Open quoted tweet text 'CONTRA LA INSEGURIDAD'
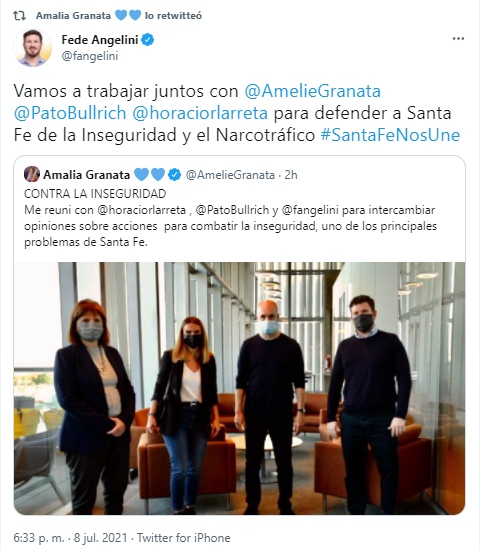Viewport: 483px width, 551px height. tap(95, 194)
